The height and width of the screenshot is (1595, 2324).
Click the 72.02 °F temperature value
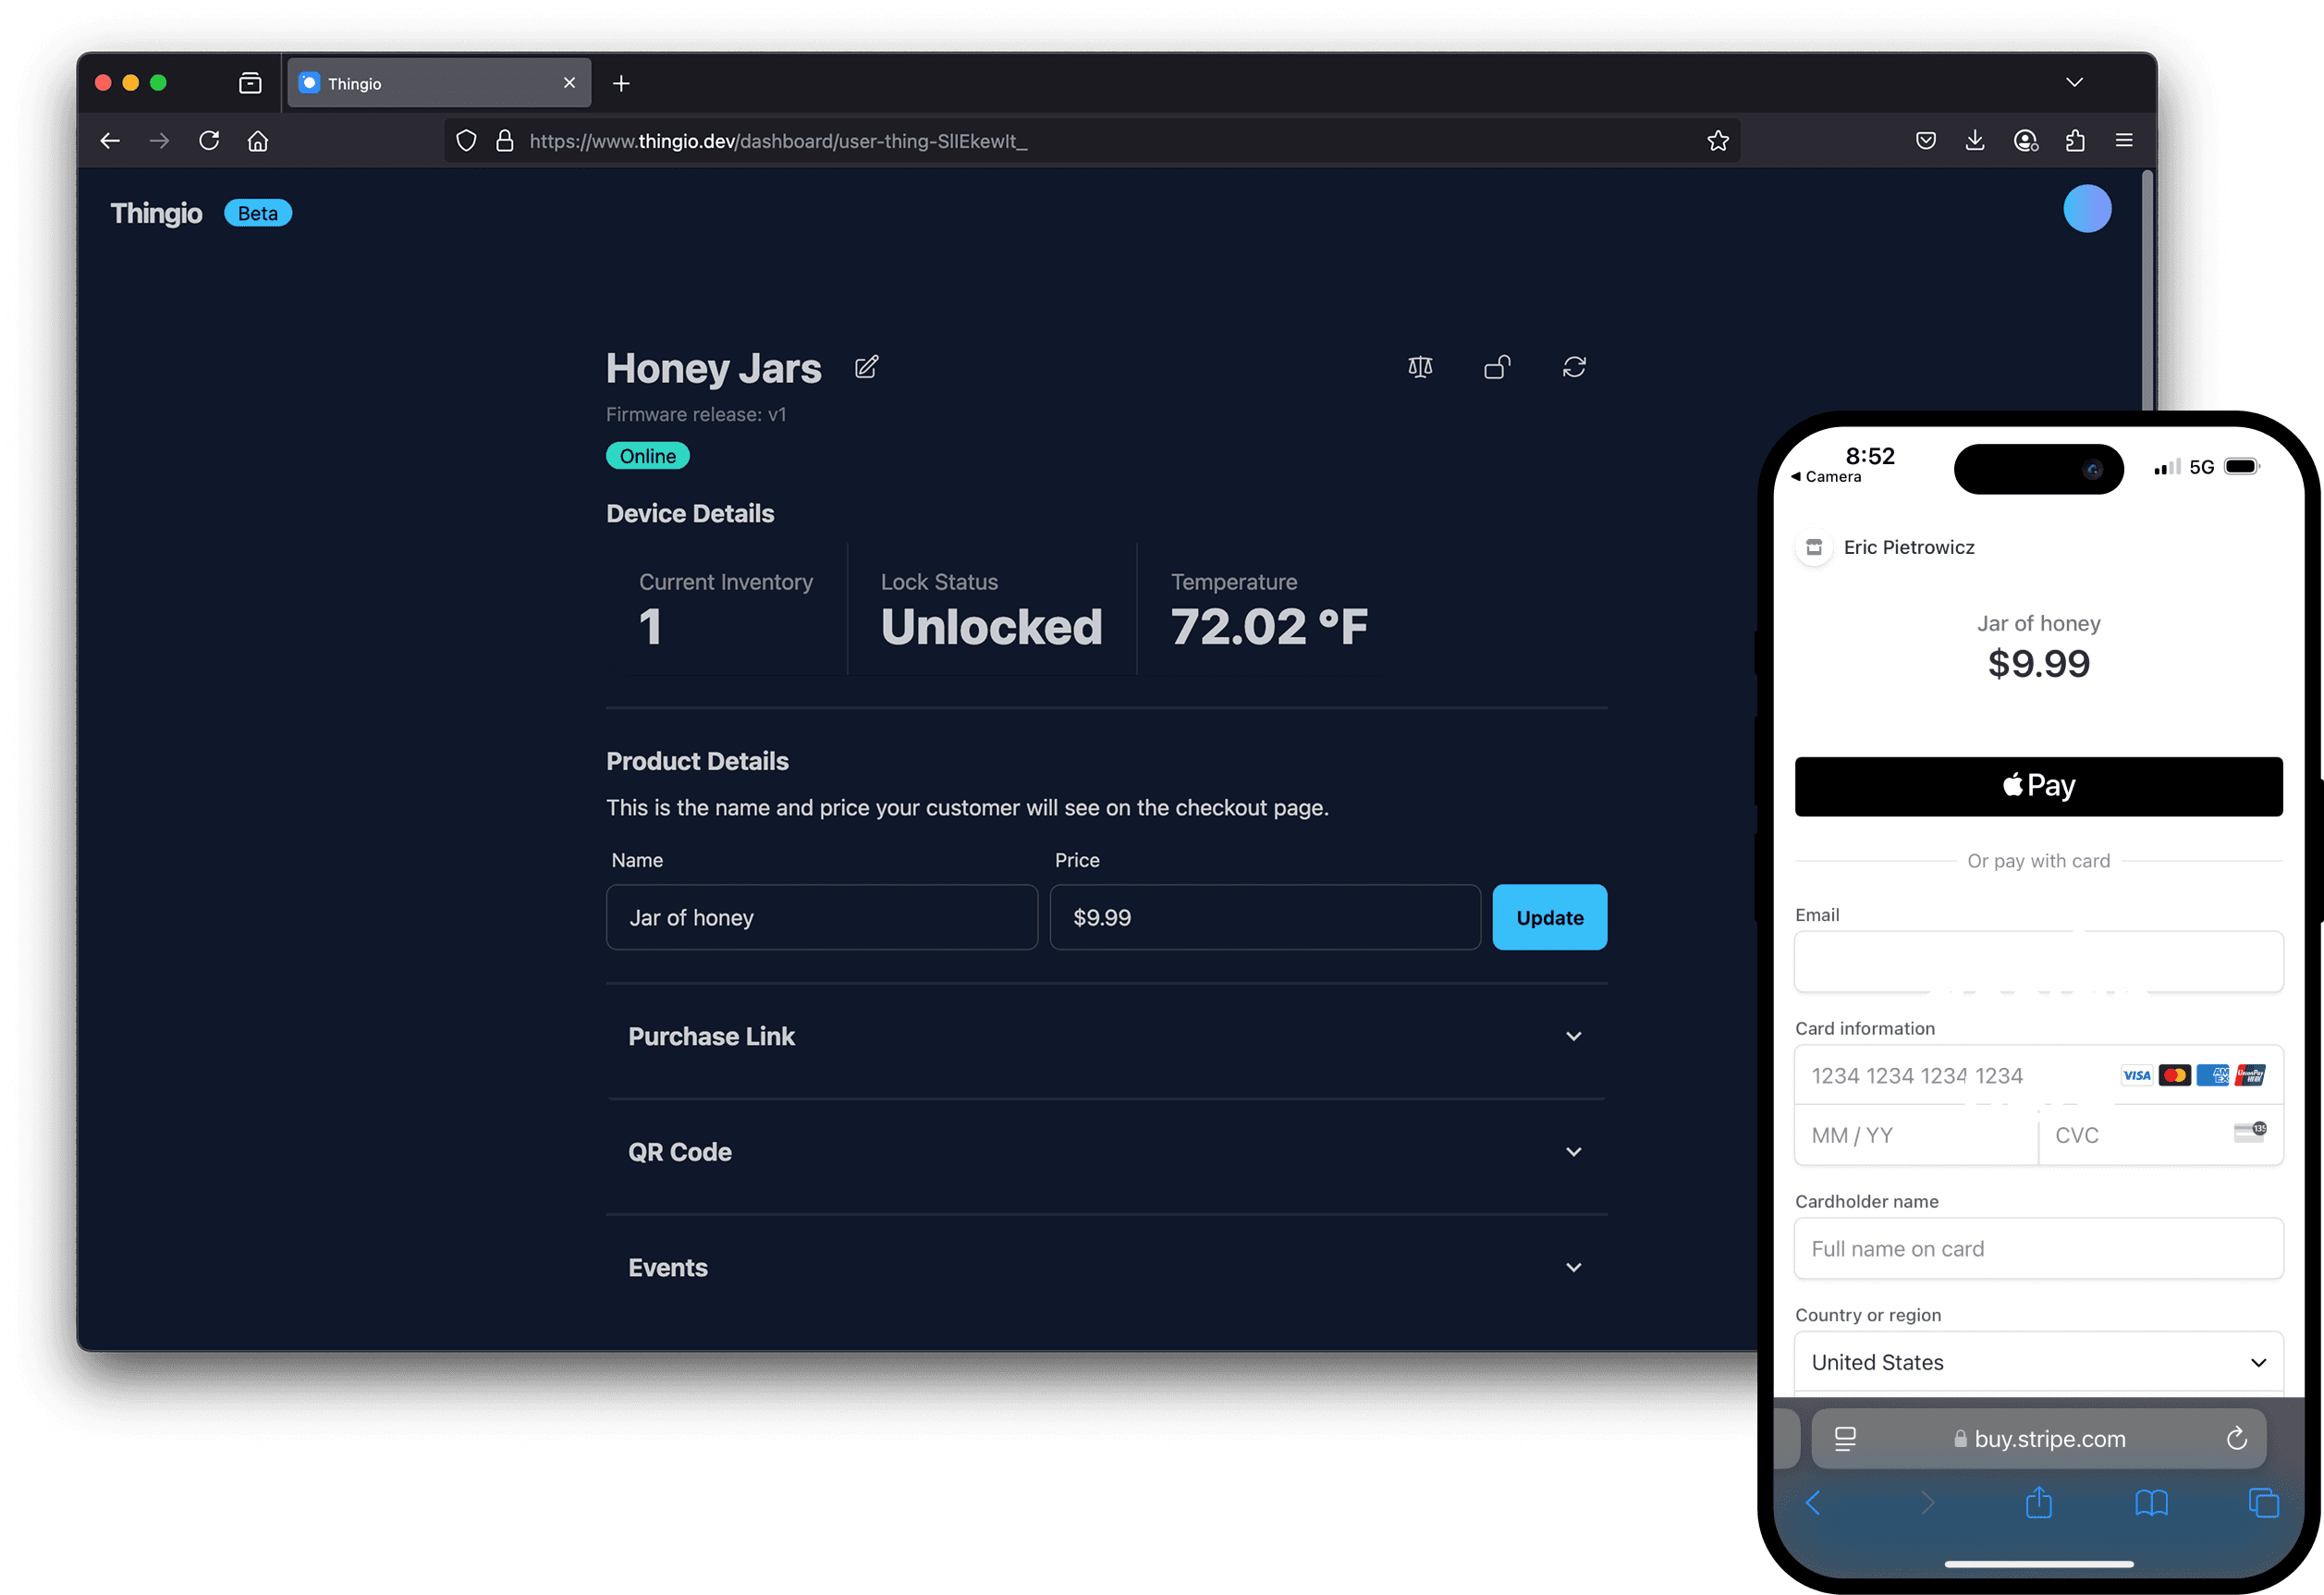[x=1269, y=627]
